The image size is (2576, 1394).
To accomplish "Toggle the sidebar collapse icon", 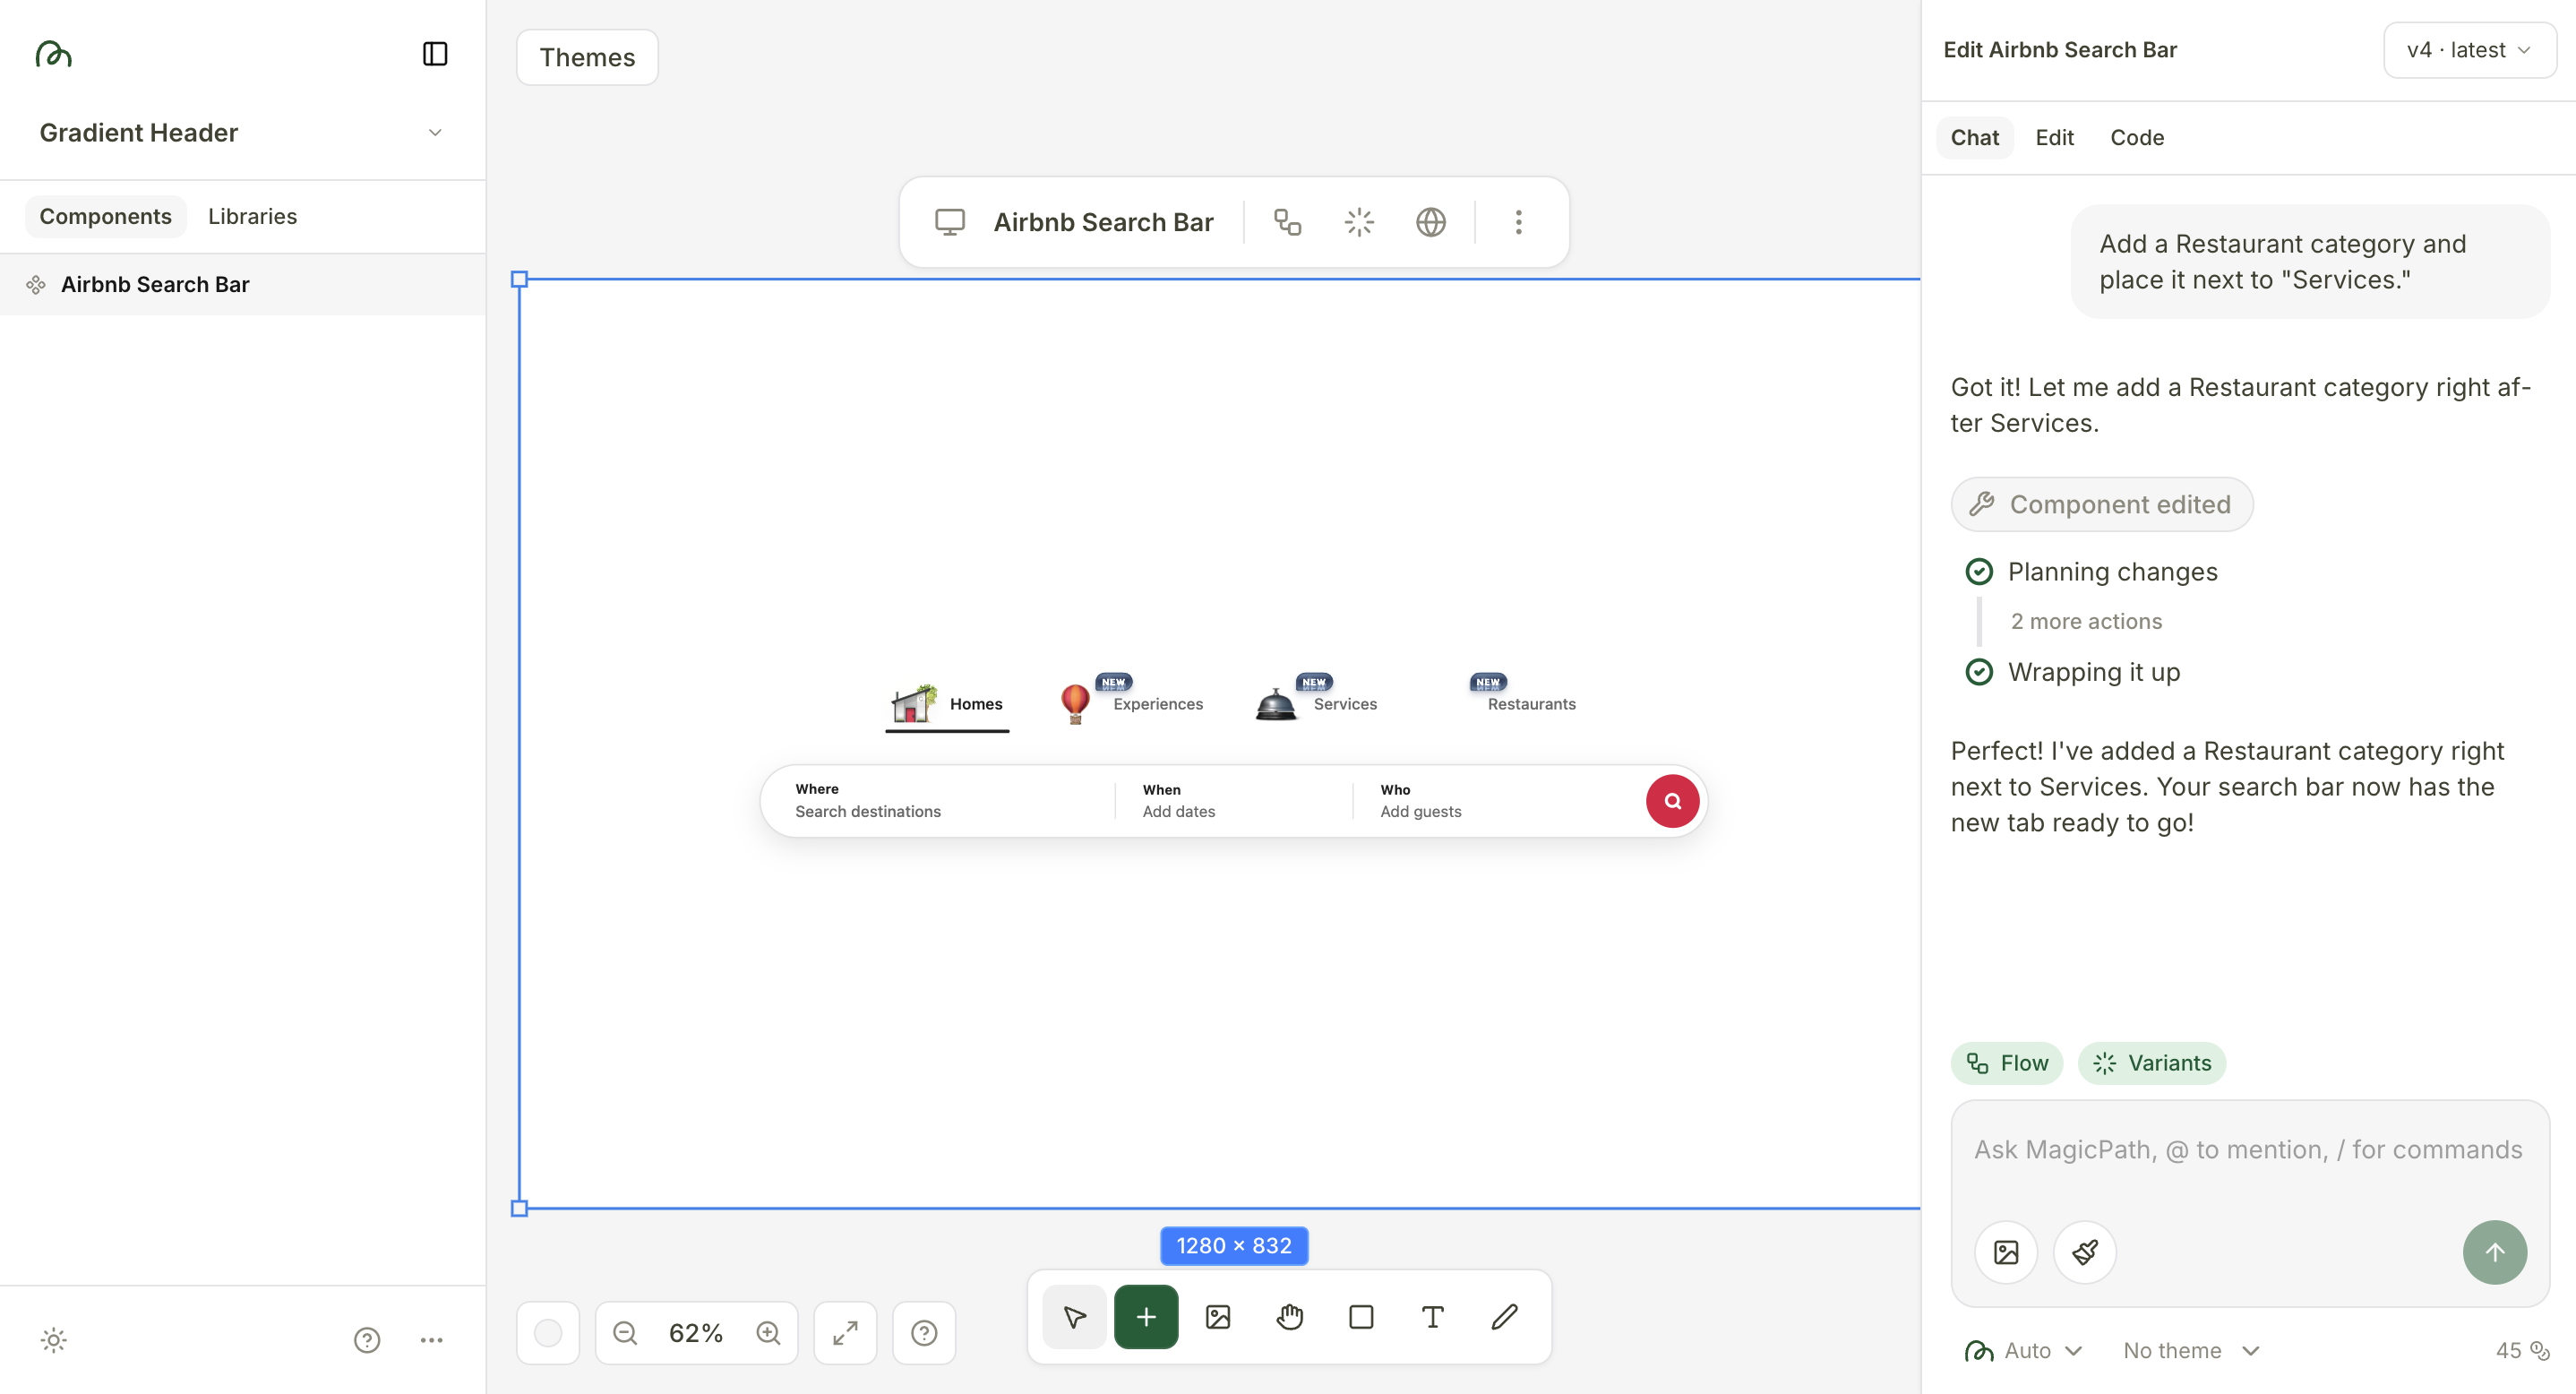I will point(435,54).
